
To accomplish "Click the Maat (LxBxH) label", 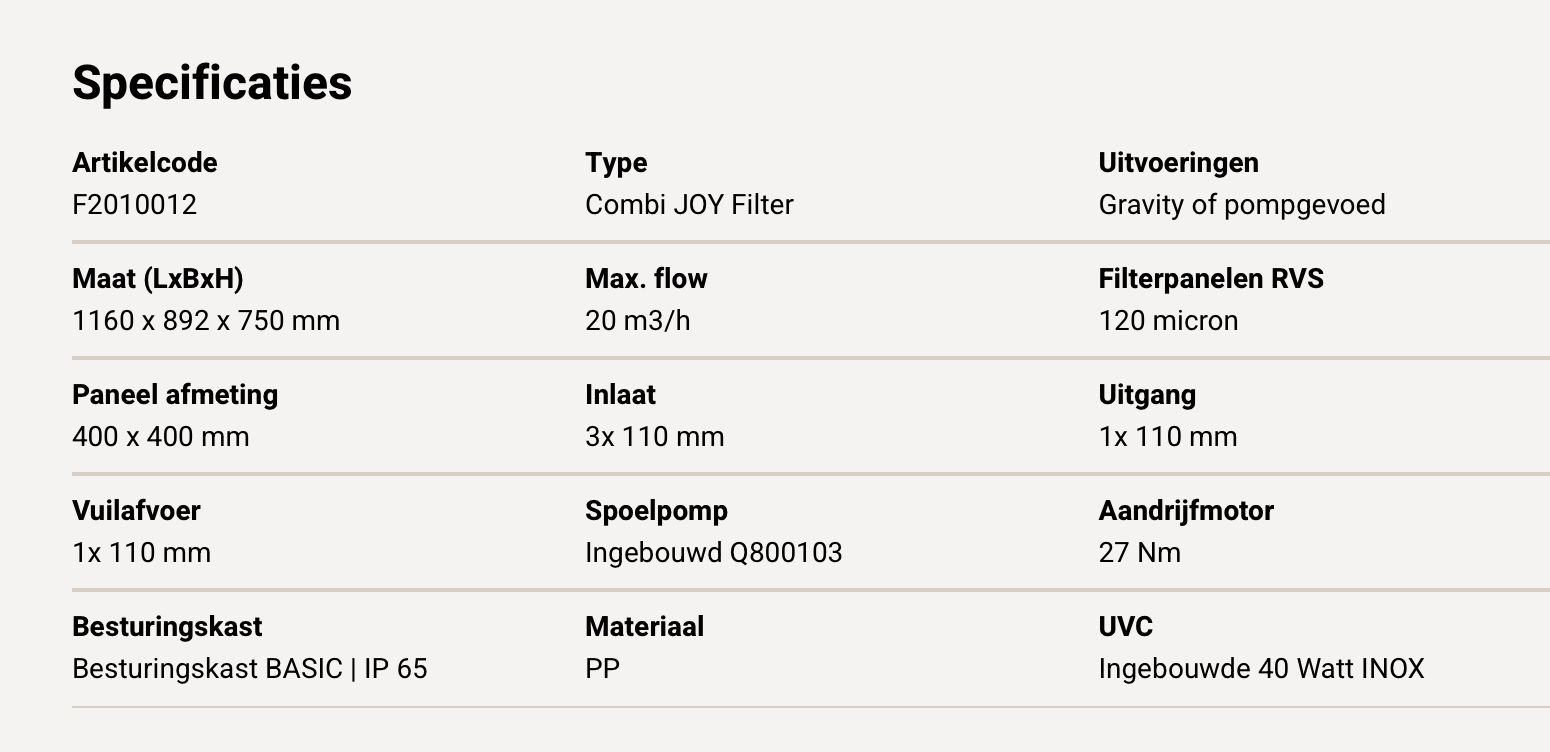I will tap(158, 279).
